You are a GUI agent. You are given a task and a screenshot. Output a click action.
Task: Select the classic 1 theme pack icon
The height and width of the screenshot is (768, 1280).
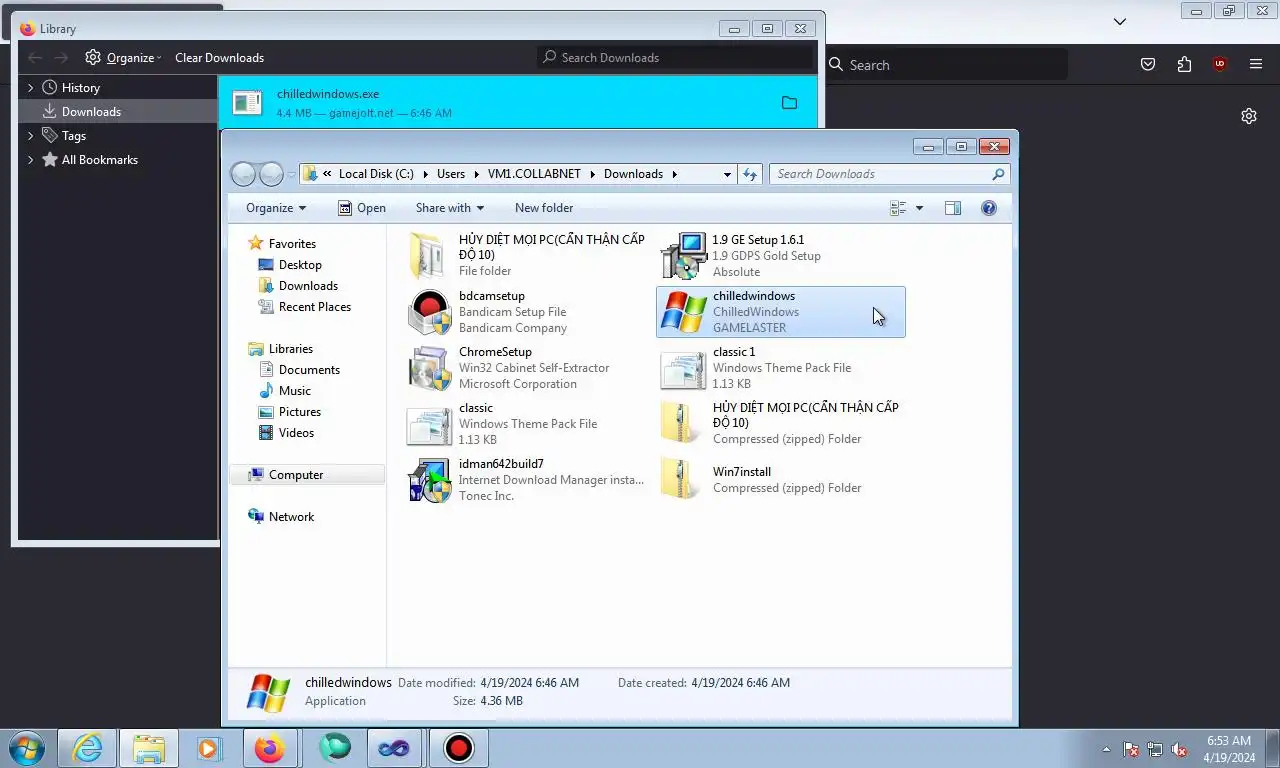pos(684,368)
